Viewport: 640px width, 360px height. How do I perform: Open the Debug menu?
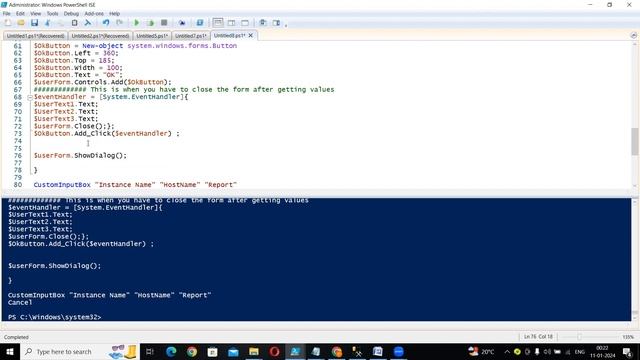click(71, 13)
